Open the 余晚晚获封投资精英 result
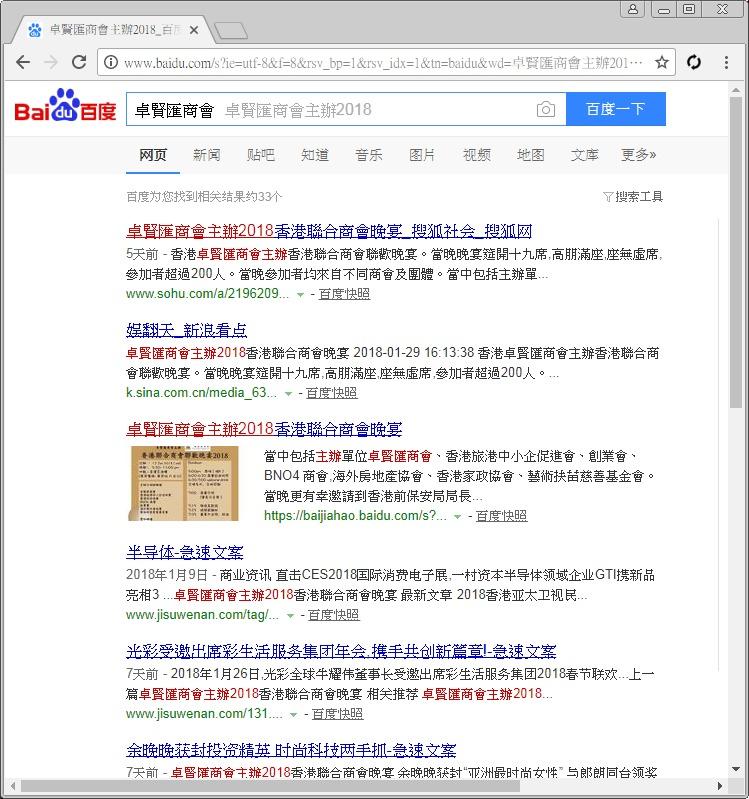749x799 pixels. point(291,750)
